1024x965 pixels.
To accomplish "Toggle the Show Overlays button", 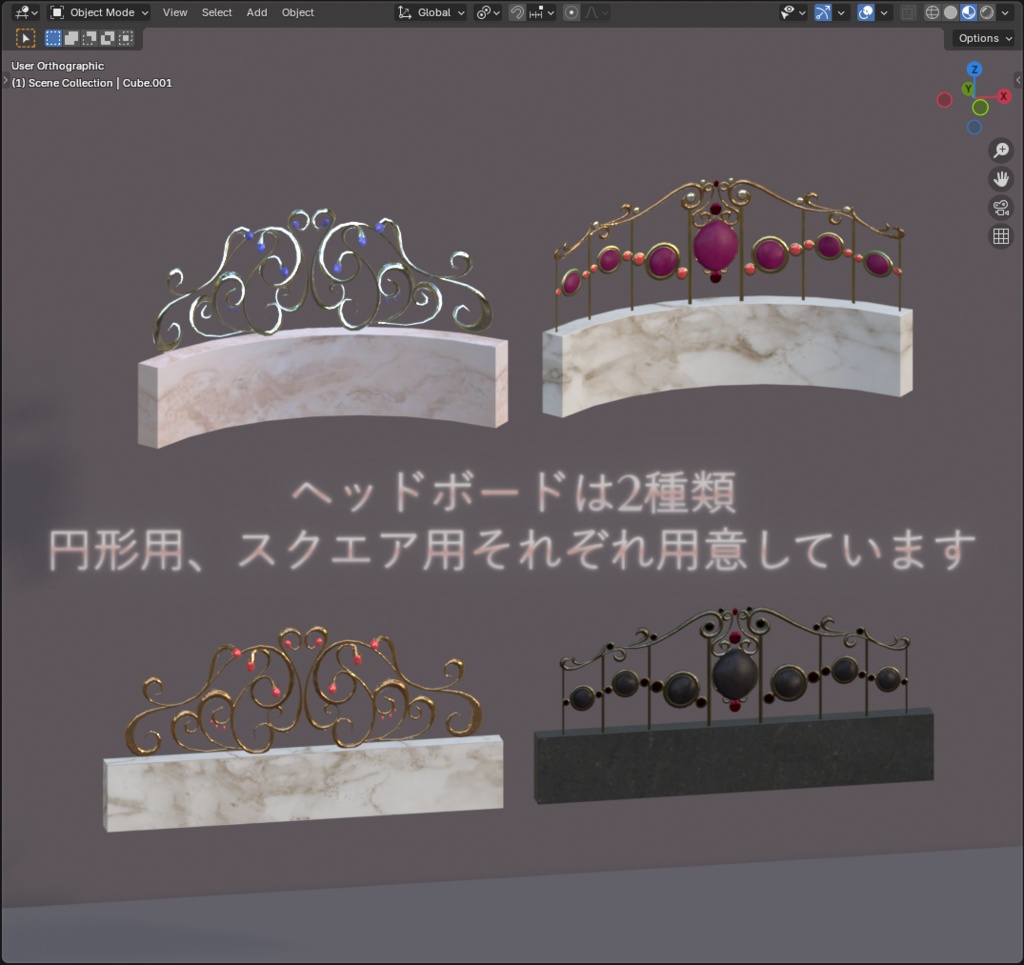I will (x=866, y=12).
